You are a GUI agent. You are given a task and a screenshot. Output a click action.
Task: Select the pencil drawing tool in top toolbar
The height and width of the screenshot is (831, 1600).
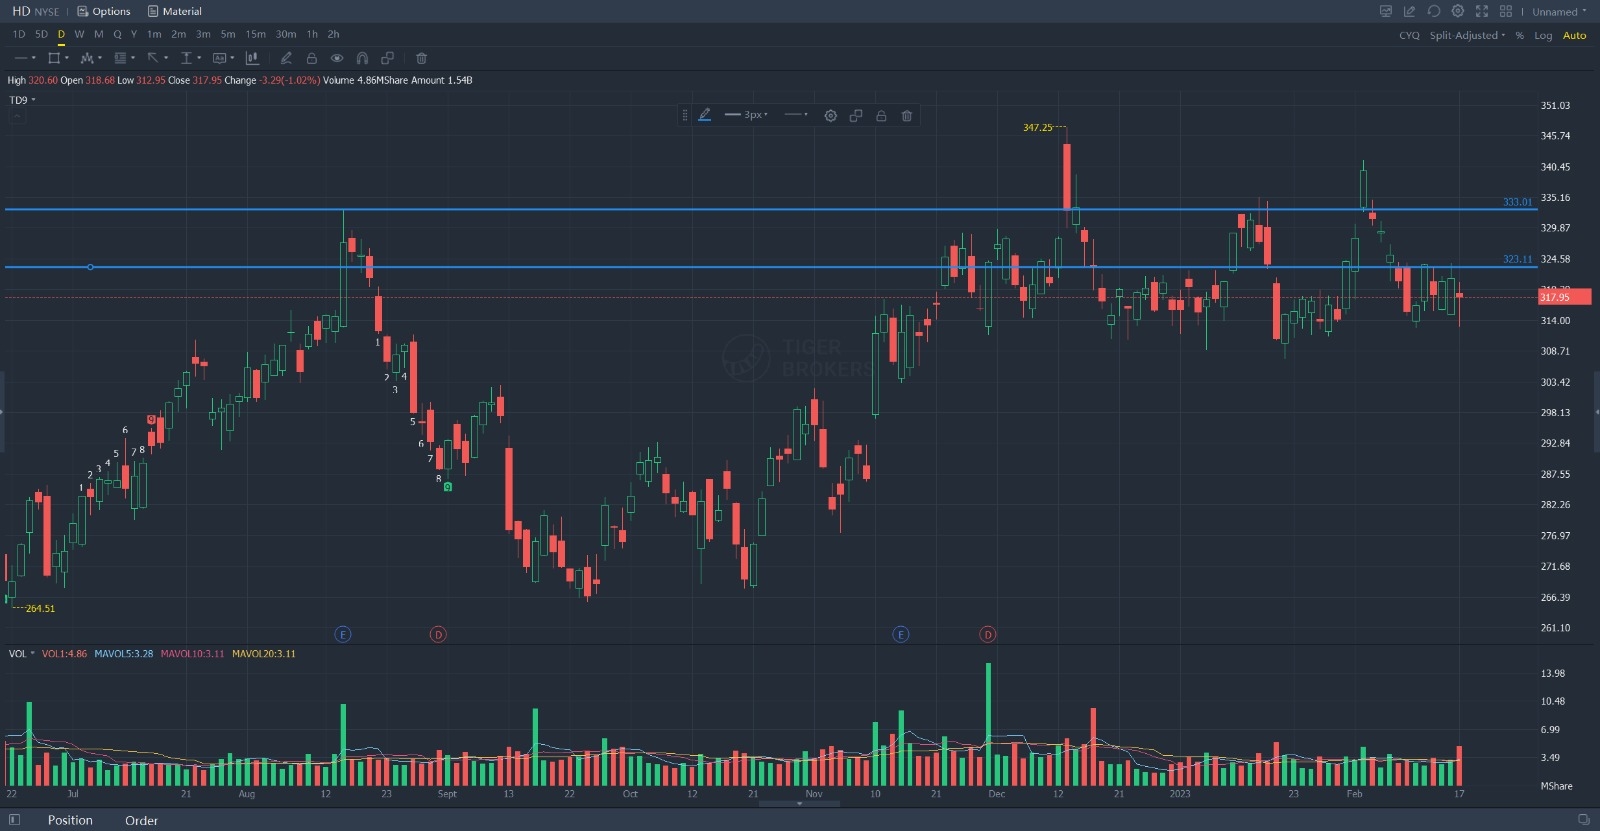point(286,58)
